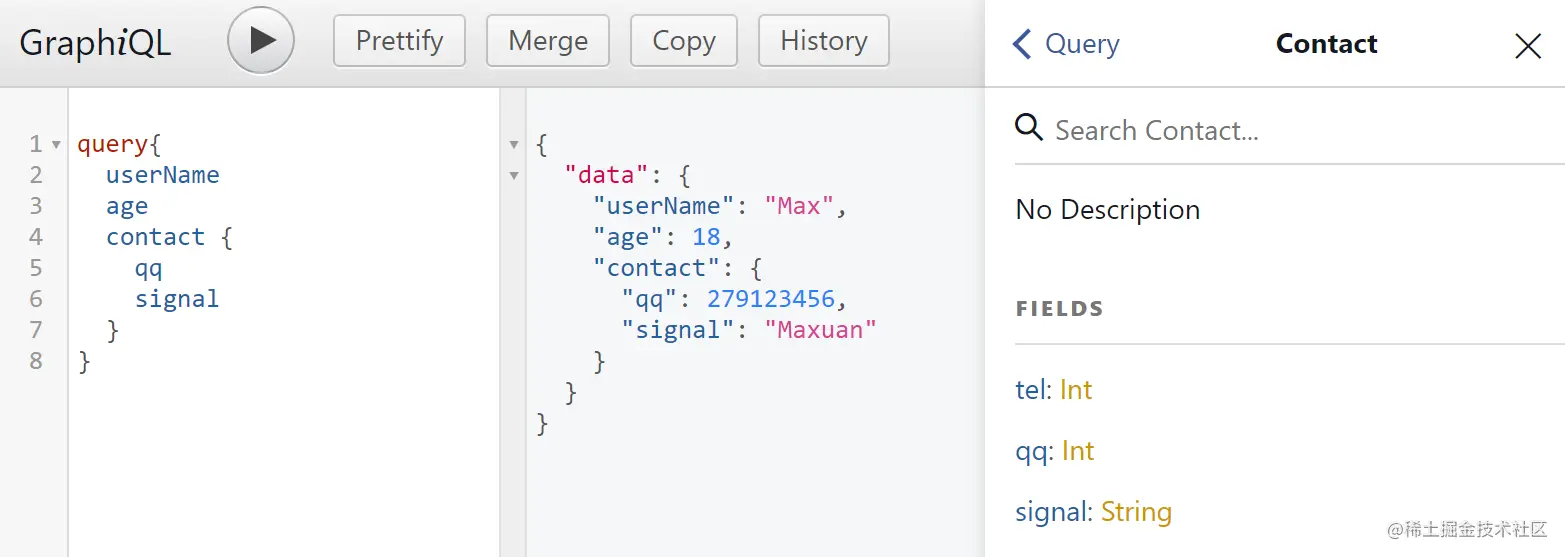Collapse the "data" object fold arrow
Image resolution: width=1565 pixels, height=557 pixels.
click(x=514, y=176)
